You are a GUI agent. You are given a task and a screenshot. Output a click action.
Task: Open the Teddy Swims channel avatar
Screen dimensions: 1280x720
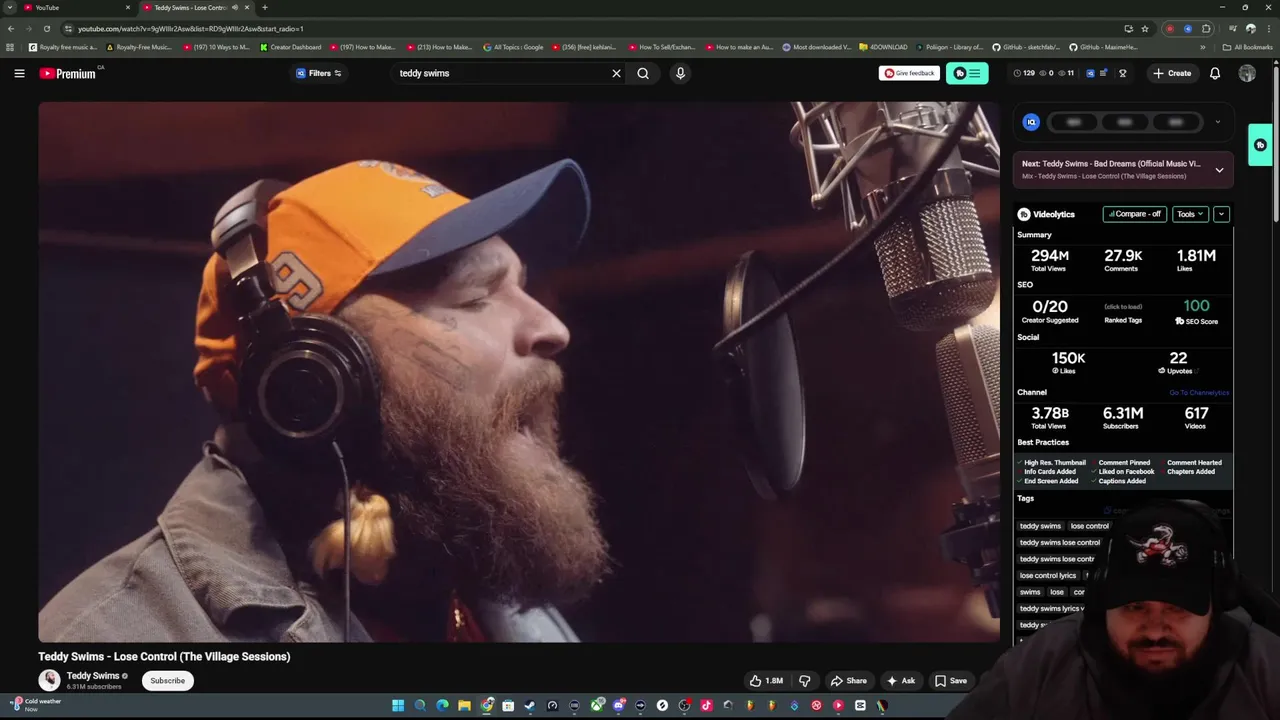[49, 681]
